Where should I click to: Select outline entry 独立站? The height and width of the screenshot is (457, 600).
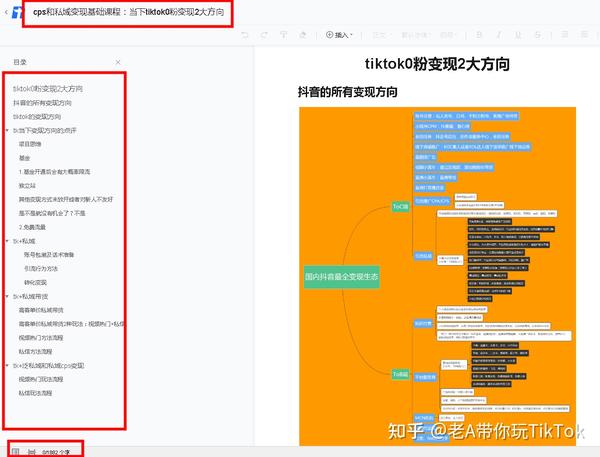pyautogui.click(x=27, y=186)
